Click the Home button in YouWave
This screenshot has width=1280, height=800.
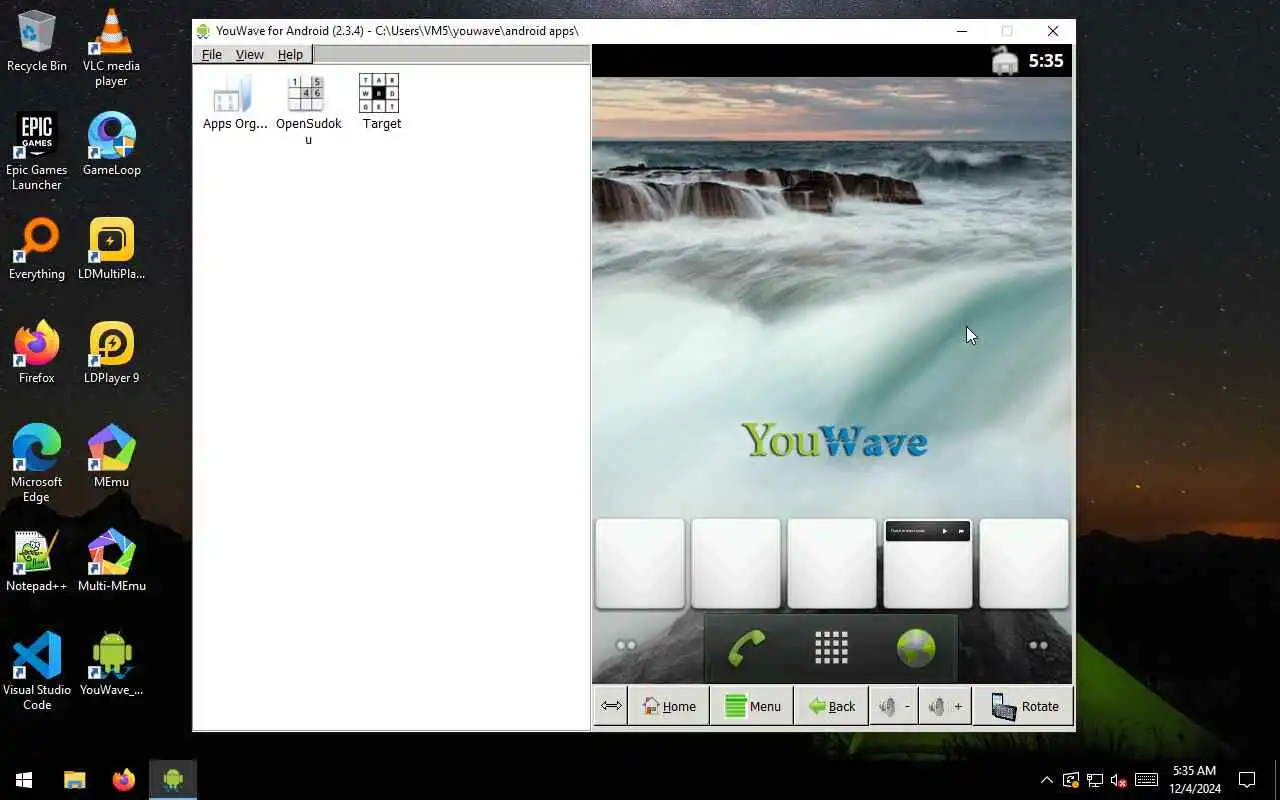coord(669,706)
